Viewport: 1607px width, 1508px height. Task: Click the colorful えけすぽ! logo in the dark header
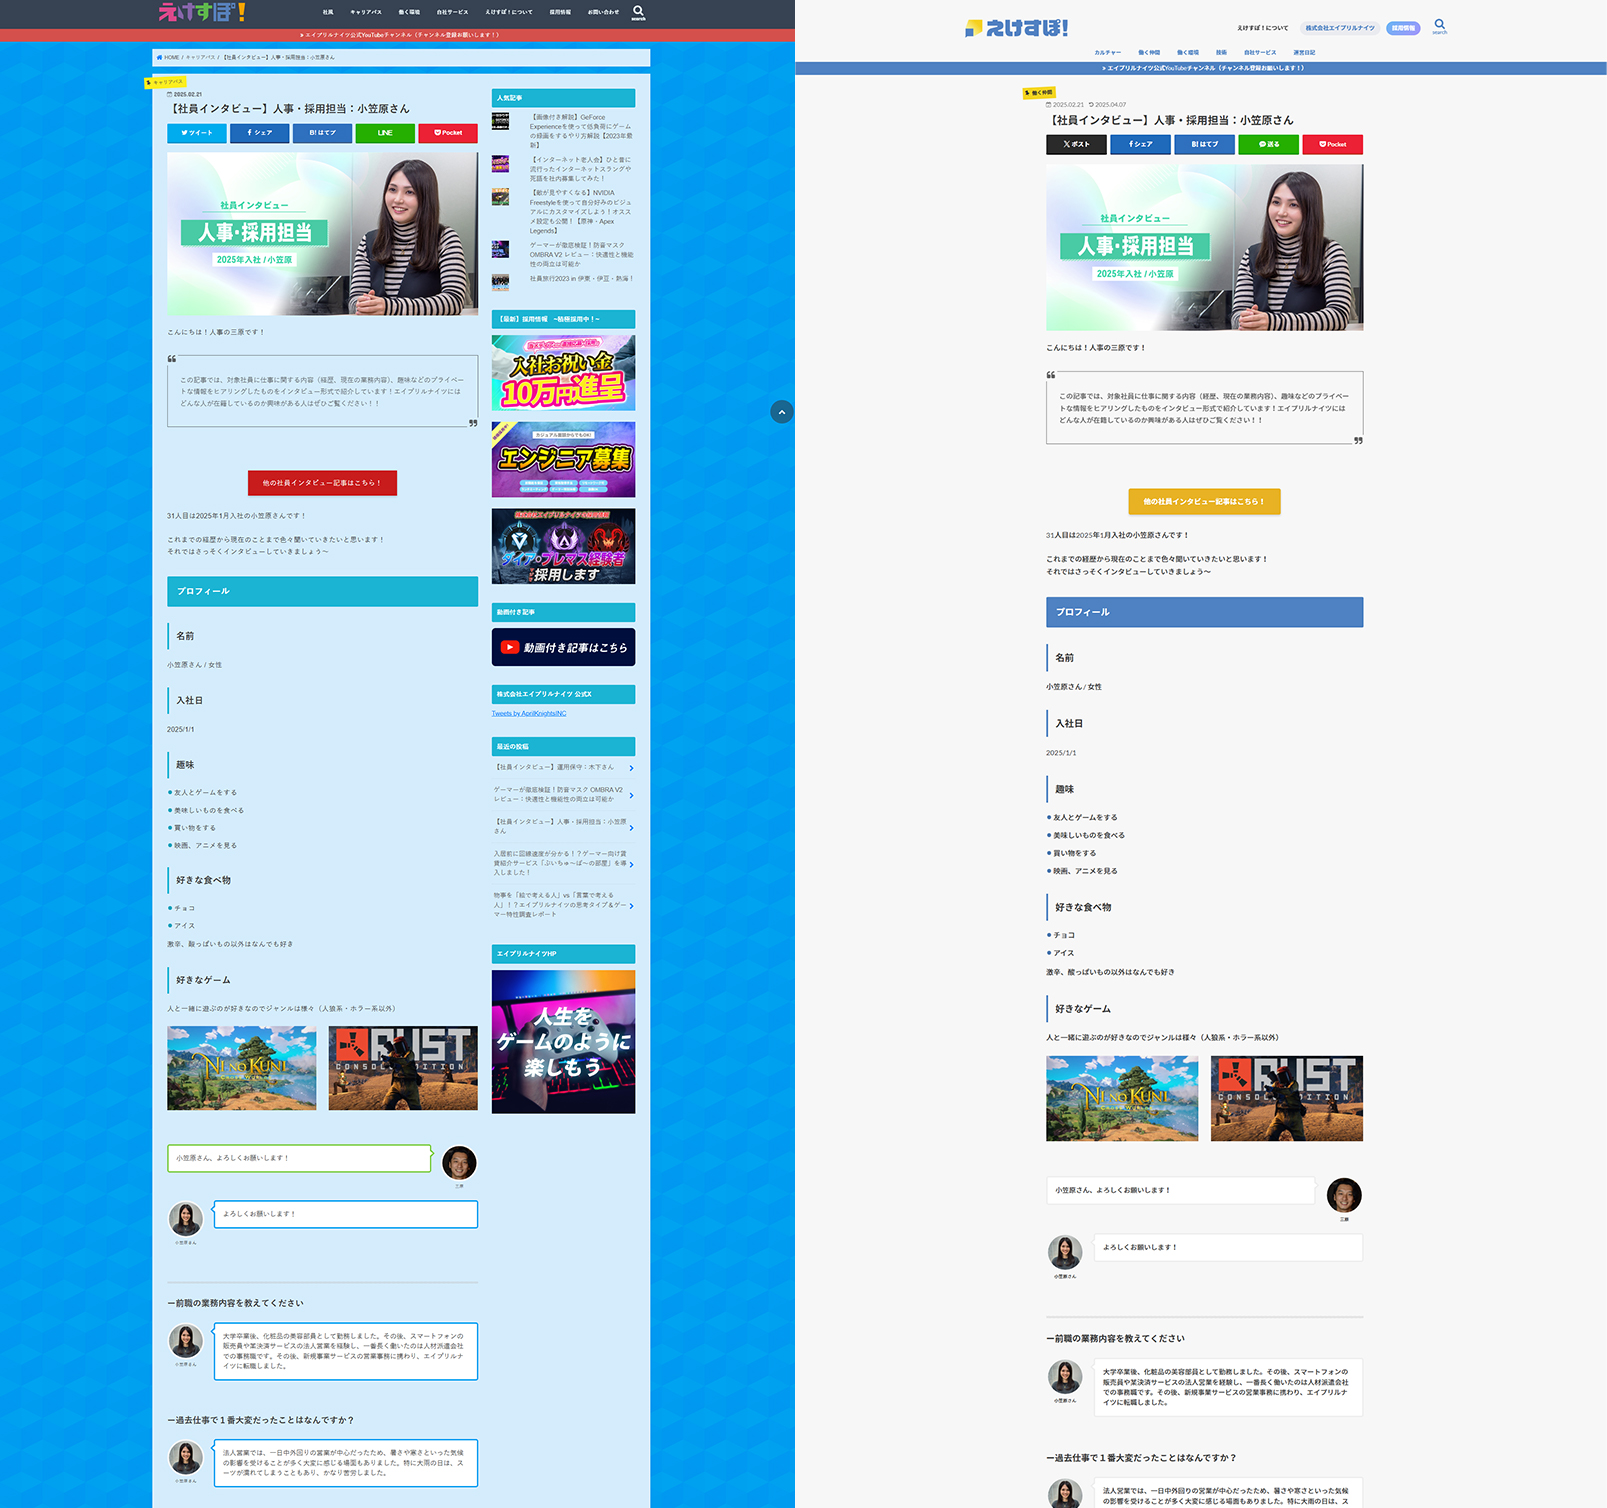tap(202, 12)
